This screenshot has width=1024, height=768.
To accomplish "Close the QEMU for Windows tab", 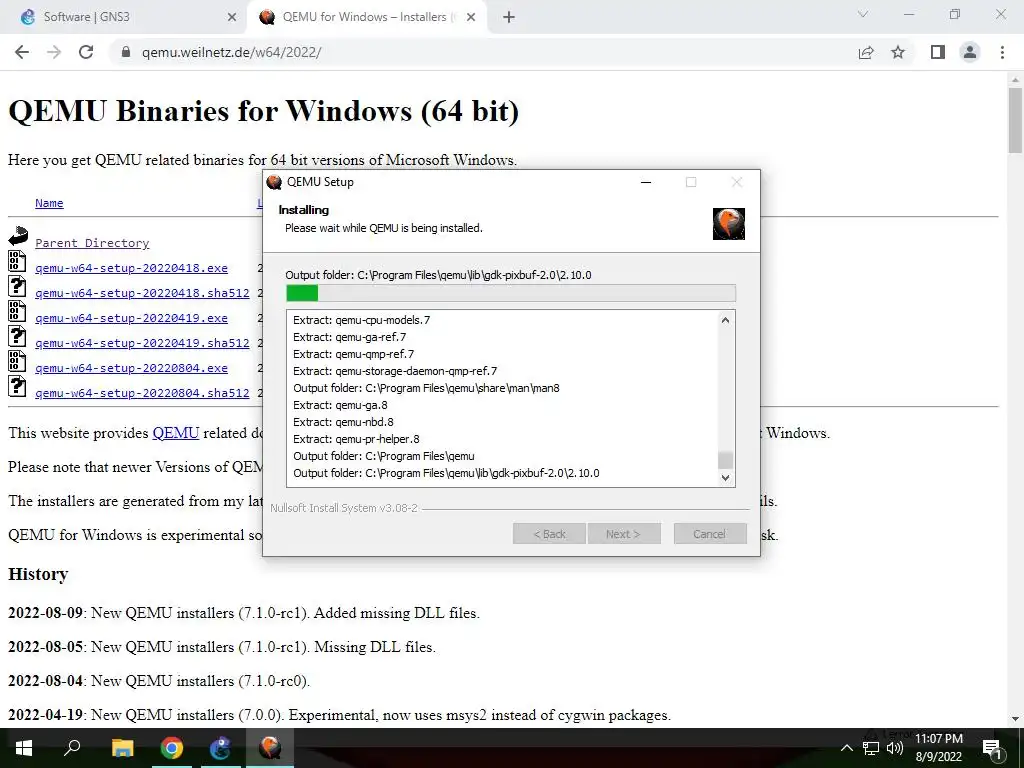I will [471, 18].
